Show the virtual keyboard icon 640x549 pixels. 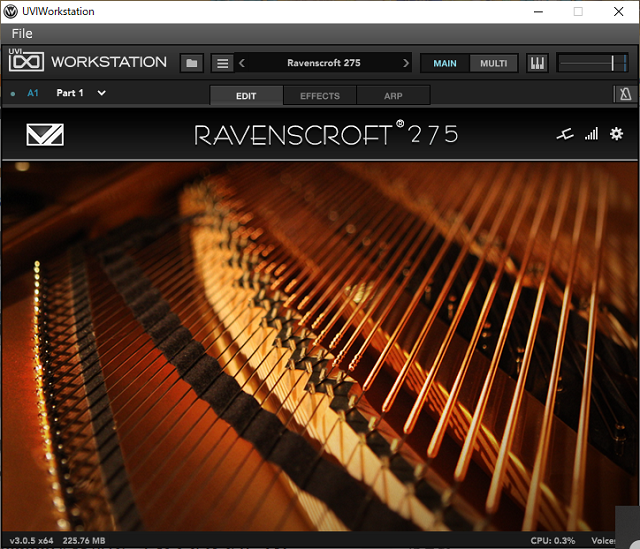tap(537, 63)
